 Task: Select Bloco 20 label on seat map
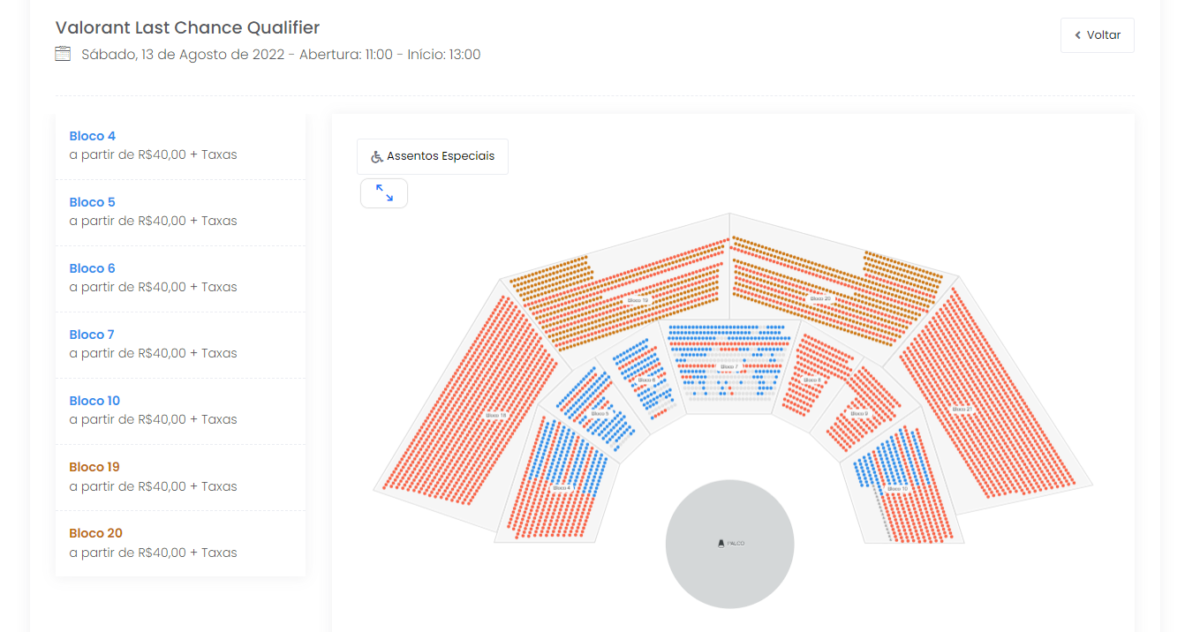[820, 298]
